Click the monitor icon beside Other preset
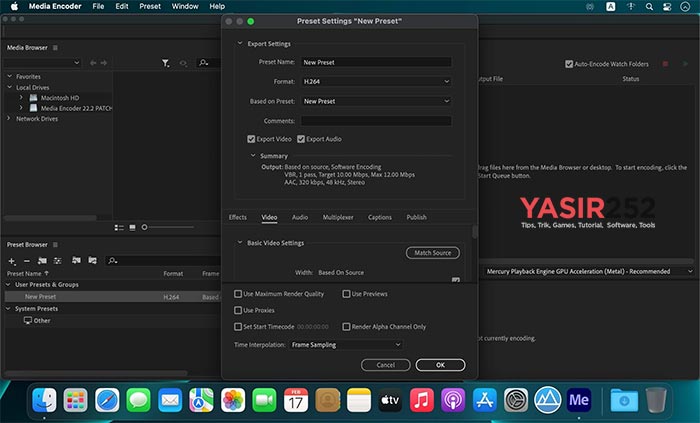Image resolution: width=700 pixels, height=423 pixels. click(x=28, y=320)
